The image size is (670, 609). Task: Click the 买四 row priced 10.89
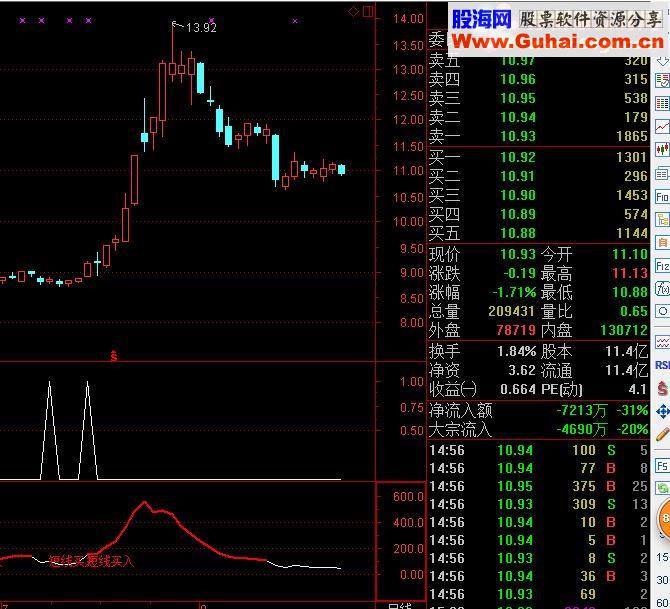(x=538, y=214)
